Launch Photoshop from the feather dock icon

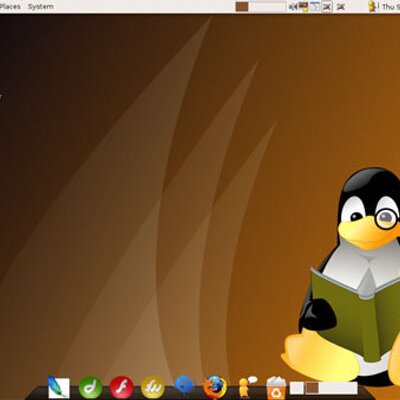(x=59, y=387)
